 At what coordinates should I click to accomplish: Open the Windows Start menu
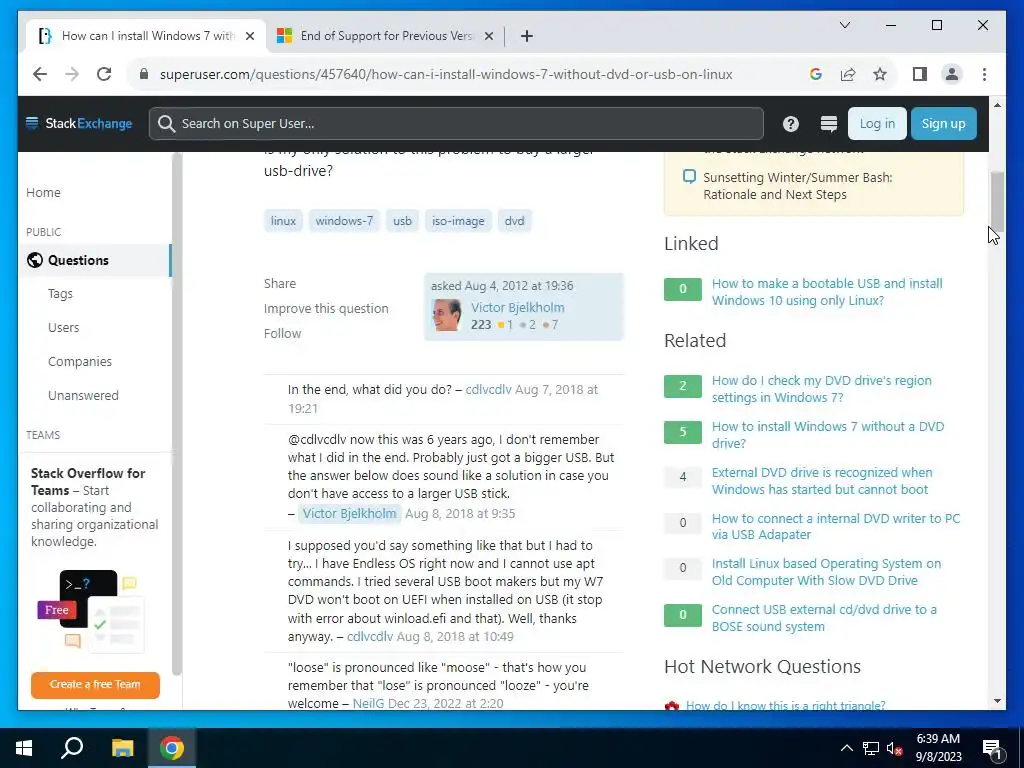tap(24, 748)
